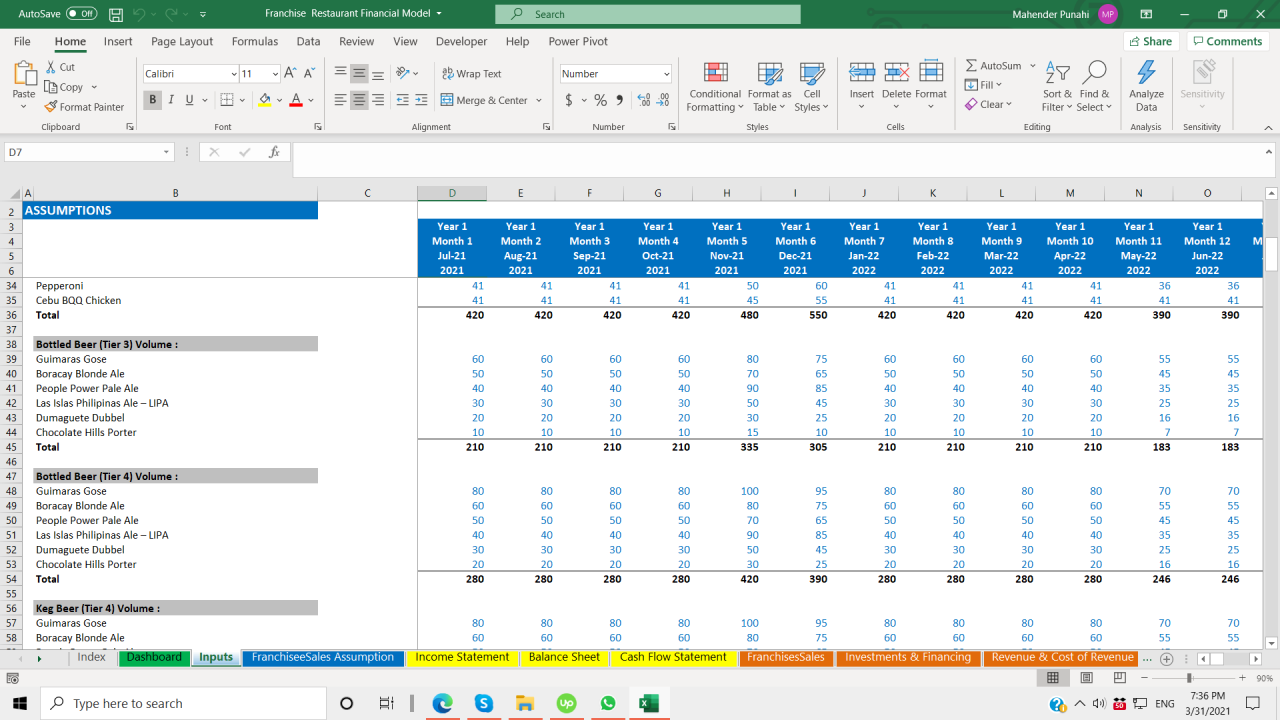Switch to the Dashboard sheet tab
The height and width of the screenshot is (720, 1280).
pyautogui.click(x=154, y=658)
